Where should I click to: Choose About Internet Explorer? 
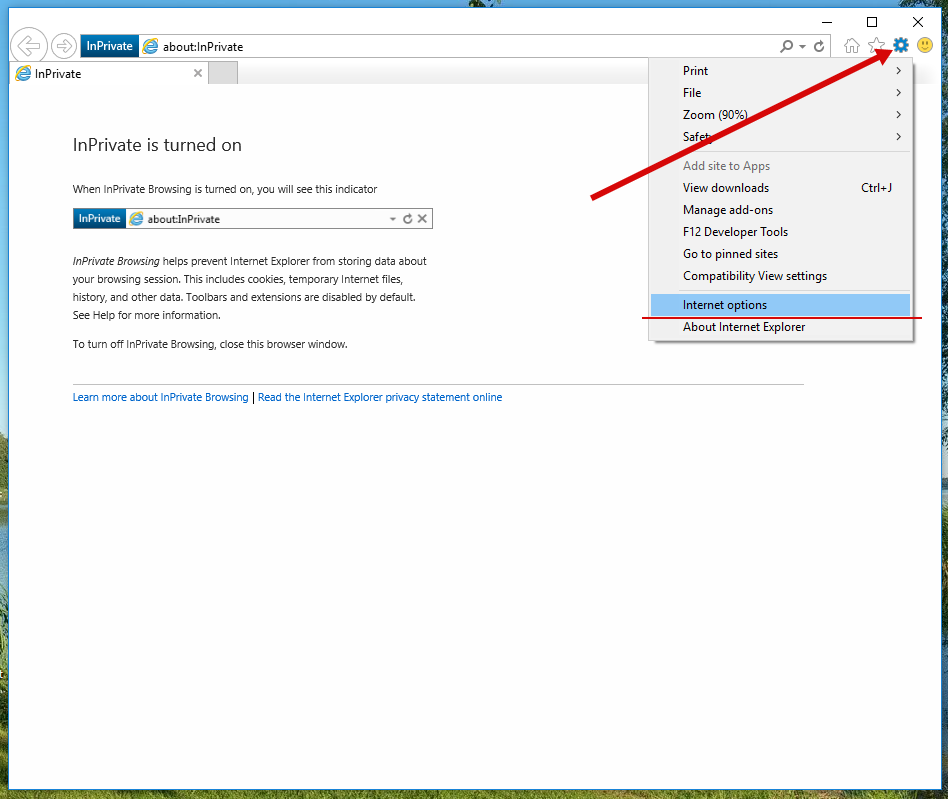click(x=780, y=327)
